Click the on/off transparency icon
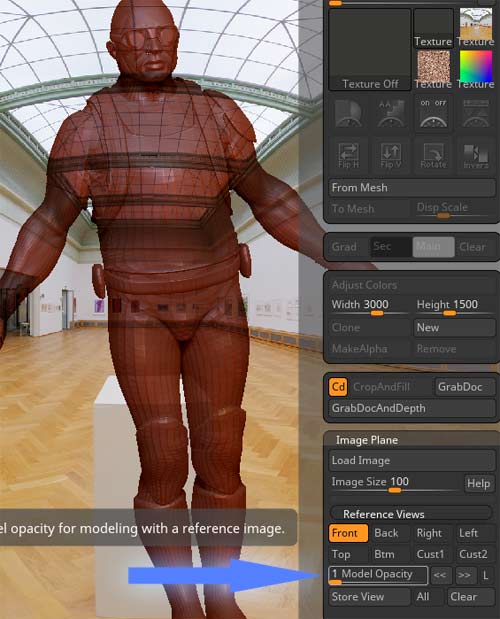 [x=433, y=113]
